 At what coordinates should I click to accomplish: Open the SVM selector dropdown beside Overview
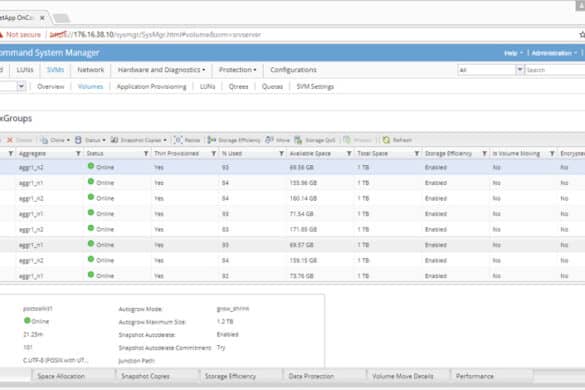[x=21, y=86]
